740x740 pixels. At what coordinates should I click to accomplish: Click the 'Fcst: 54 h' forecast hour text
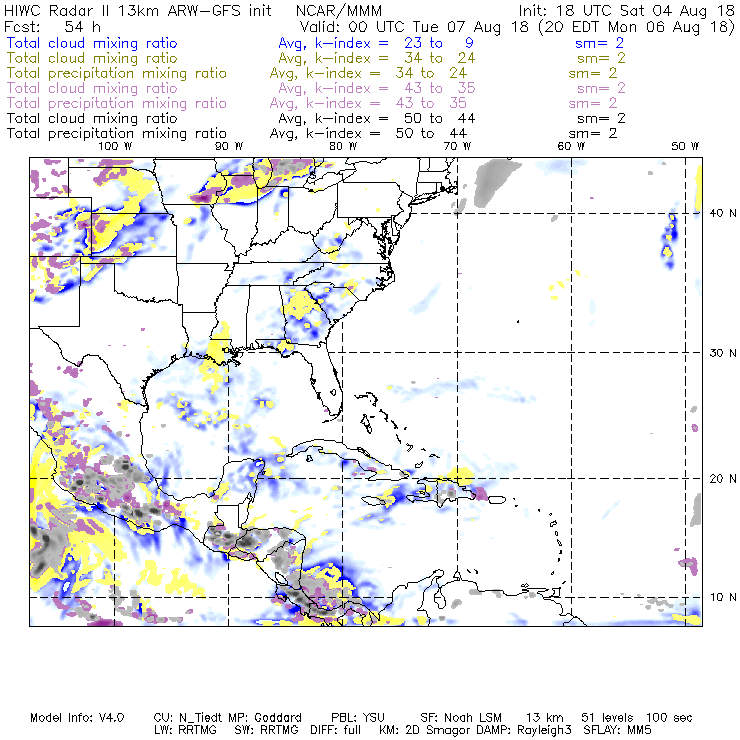[x=52, y=26]
